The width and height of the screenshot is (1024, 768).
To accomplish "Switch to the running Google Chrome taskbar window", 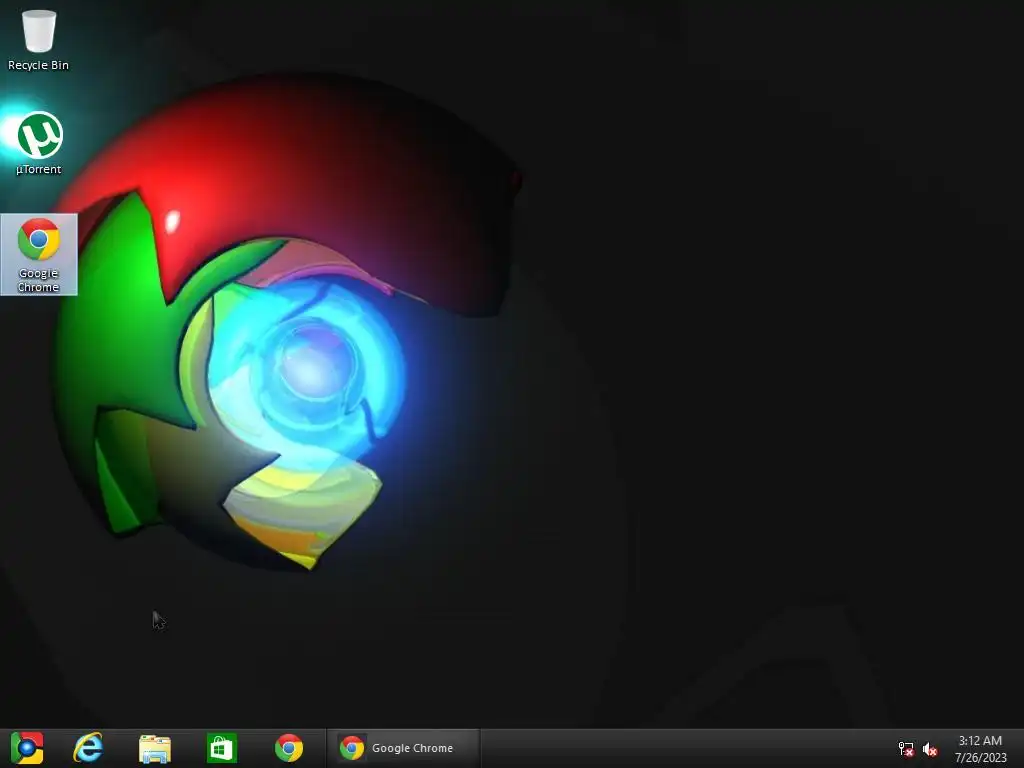I will point(404,748).
